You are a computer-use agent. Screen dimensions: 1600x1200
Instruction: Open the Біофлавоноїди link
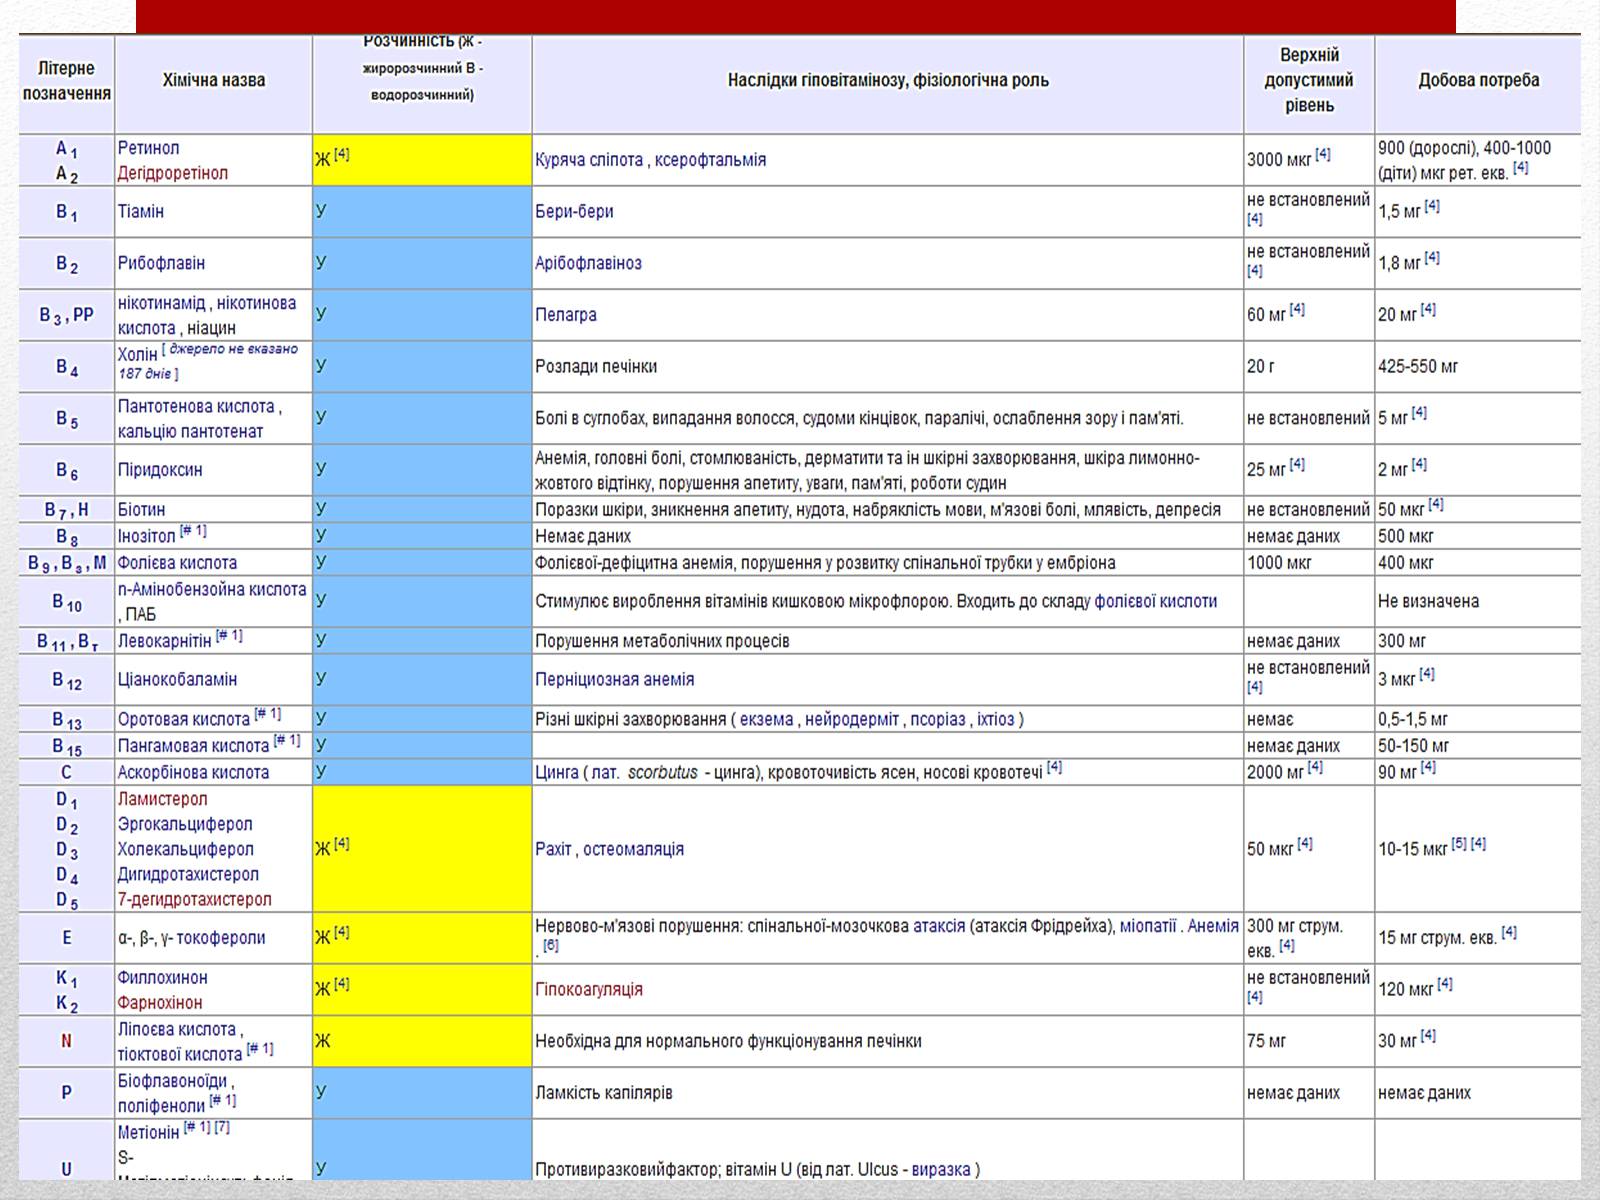(174, 1082)
